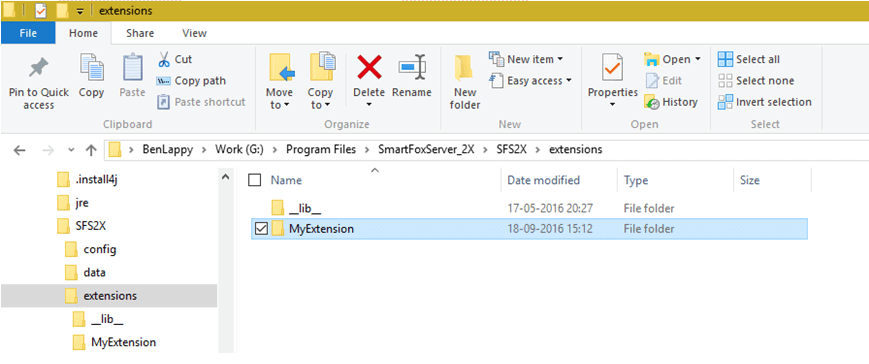Screen dimensions: 869x364
Task: Click Properties icon in quick access toolbar
Action: click(40, 11)
